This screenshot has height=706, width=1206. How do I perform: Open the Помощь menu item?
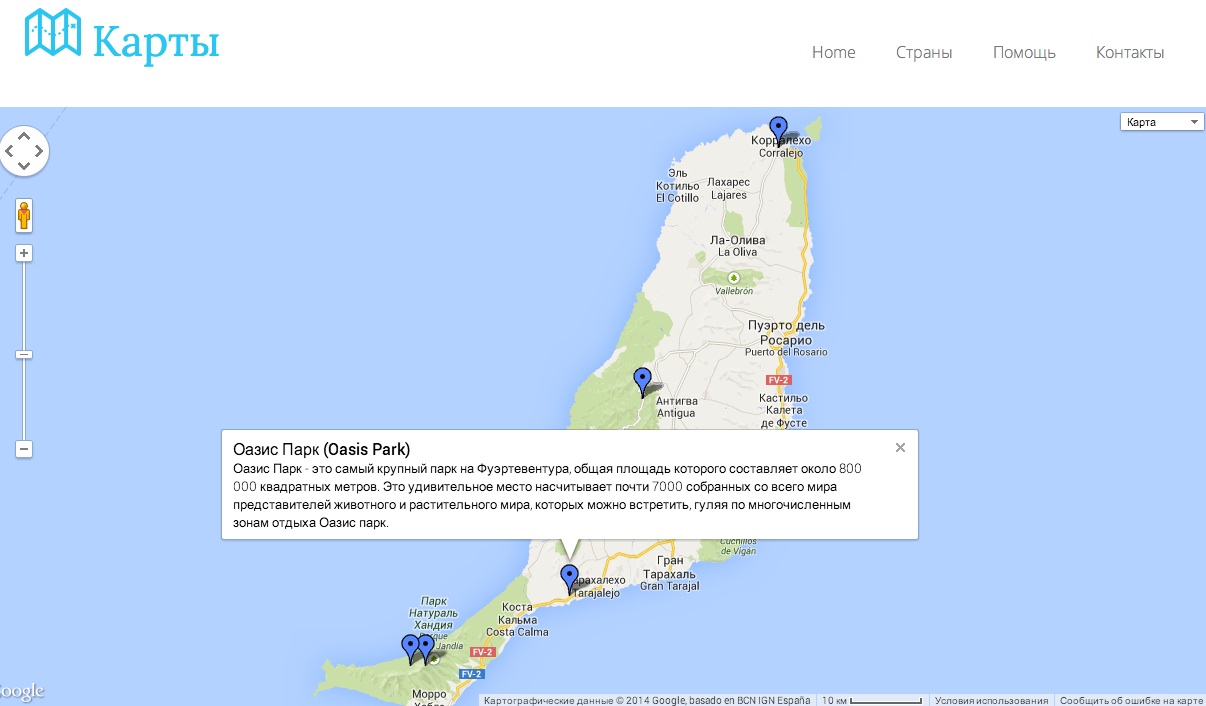tap(1024, 52)
